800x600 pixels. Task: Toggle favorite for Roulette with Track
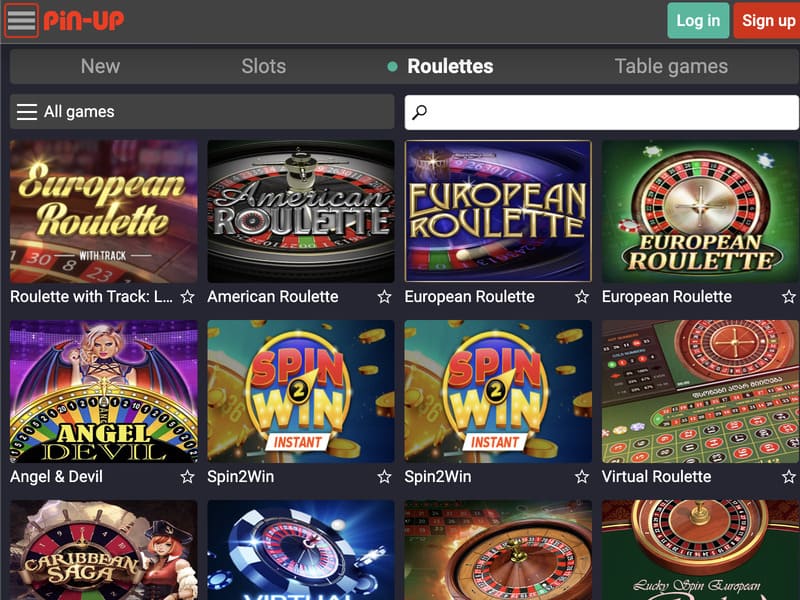[186, 297]
